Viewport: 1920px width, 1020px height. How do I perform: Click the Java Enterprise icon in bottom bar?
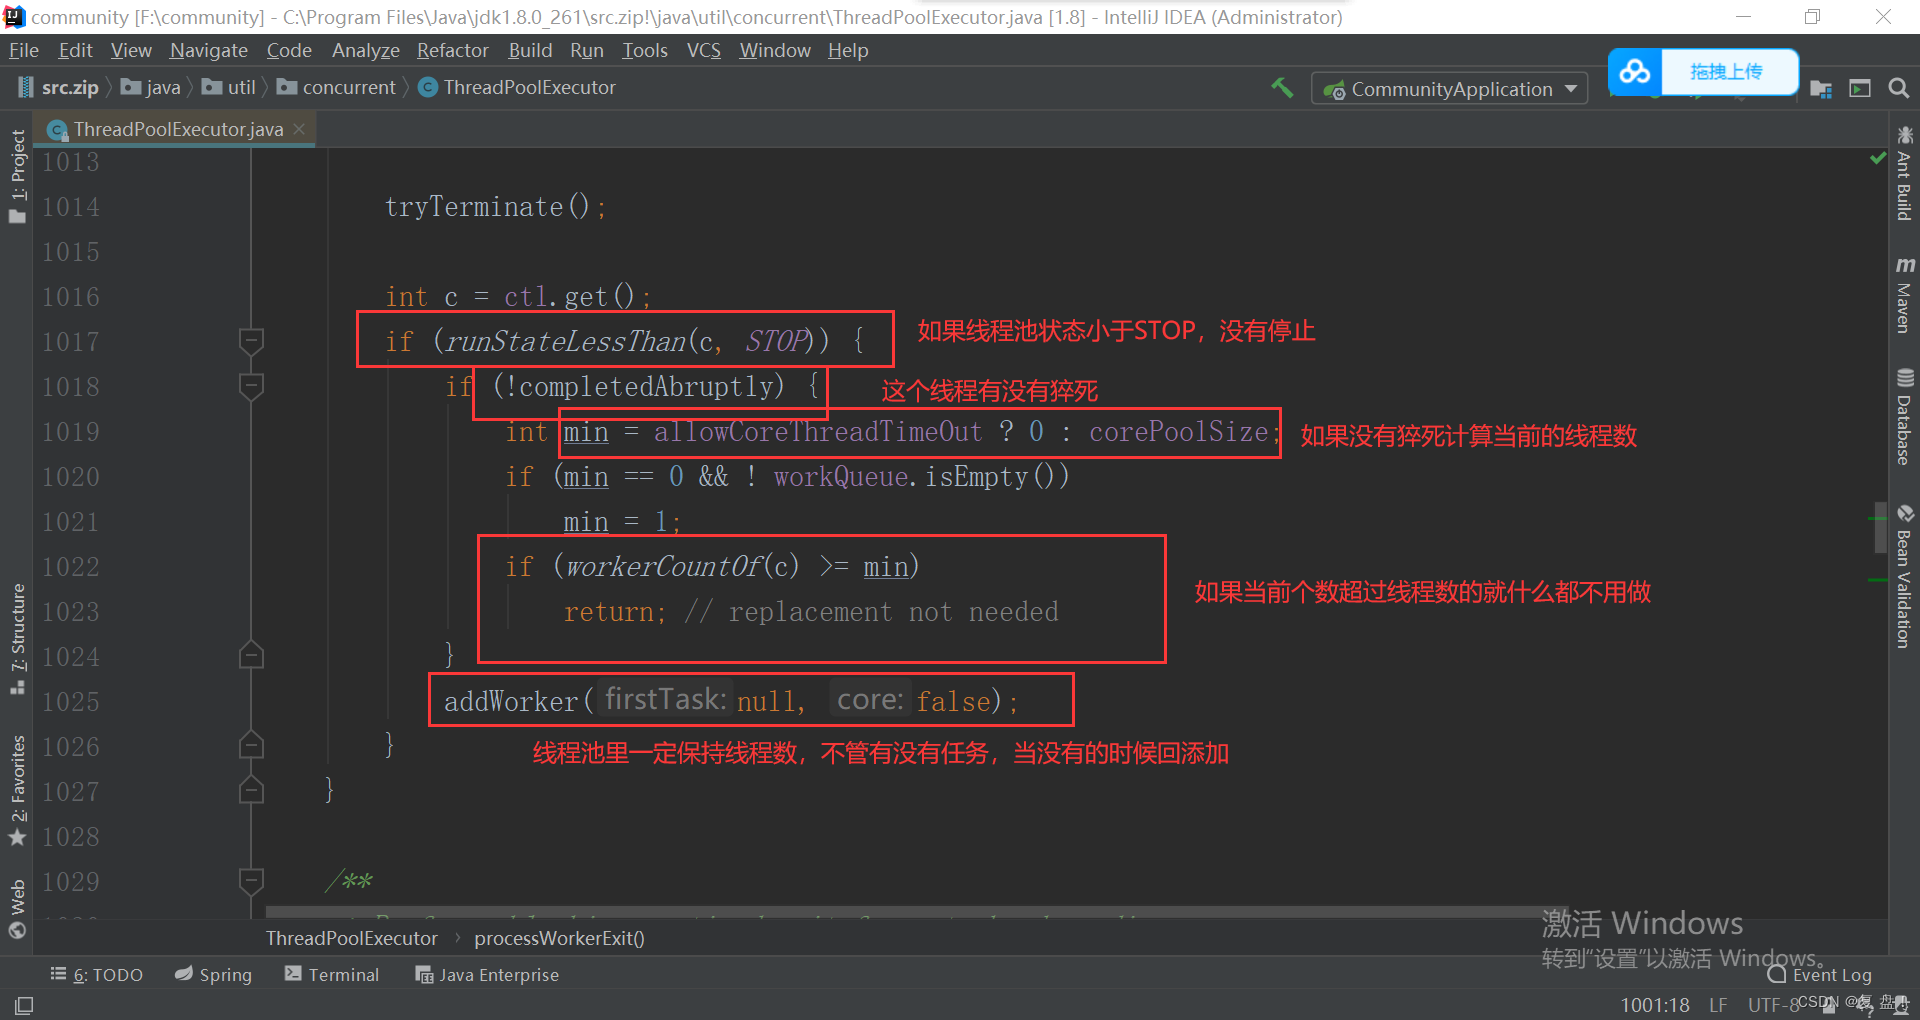click(424, 975)
